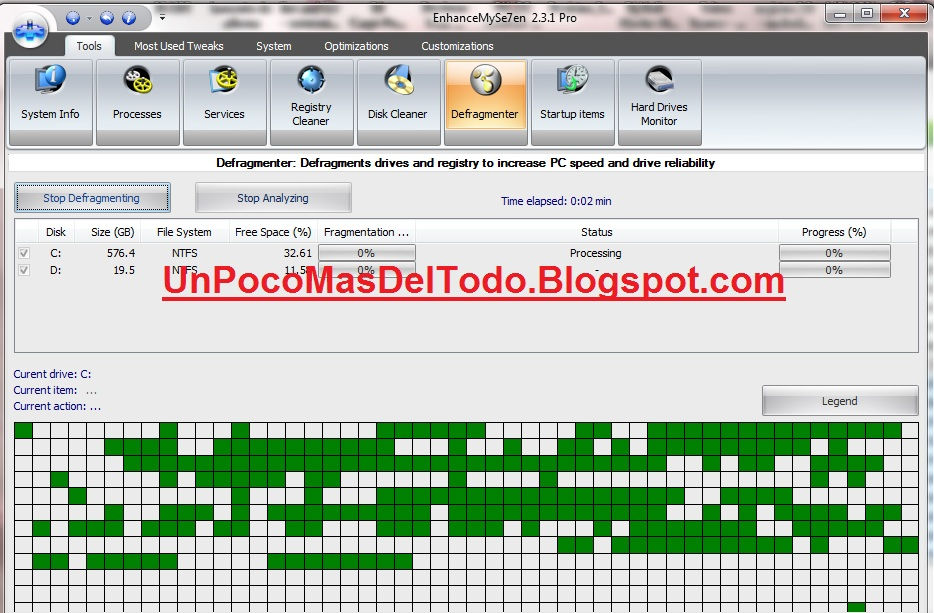Open the Legend button
This screenshot has width=934, height=613.
tap(840, 401)
